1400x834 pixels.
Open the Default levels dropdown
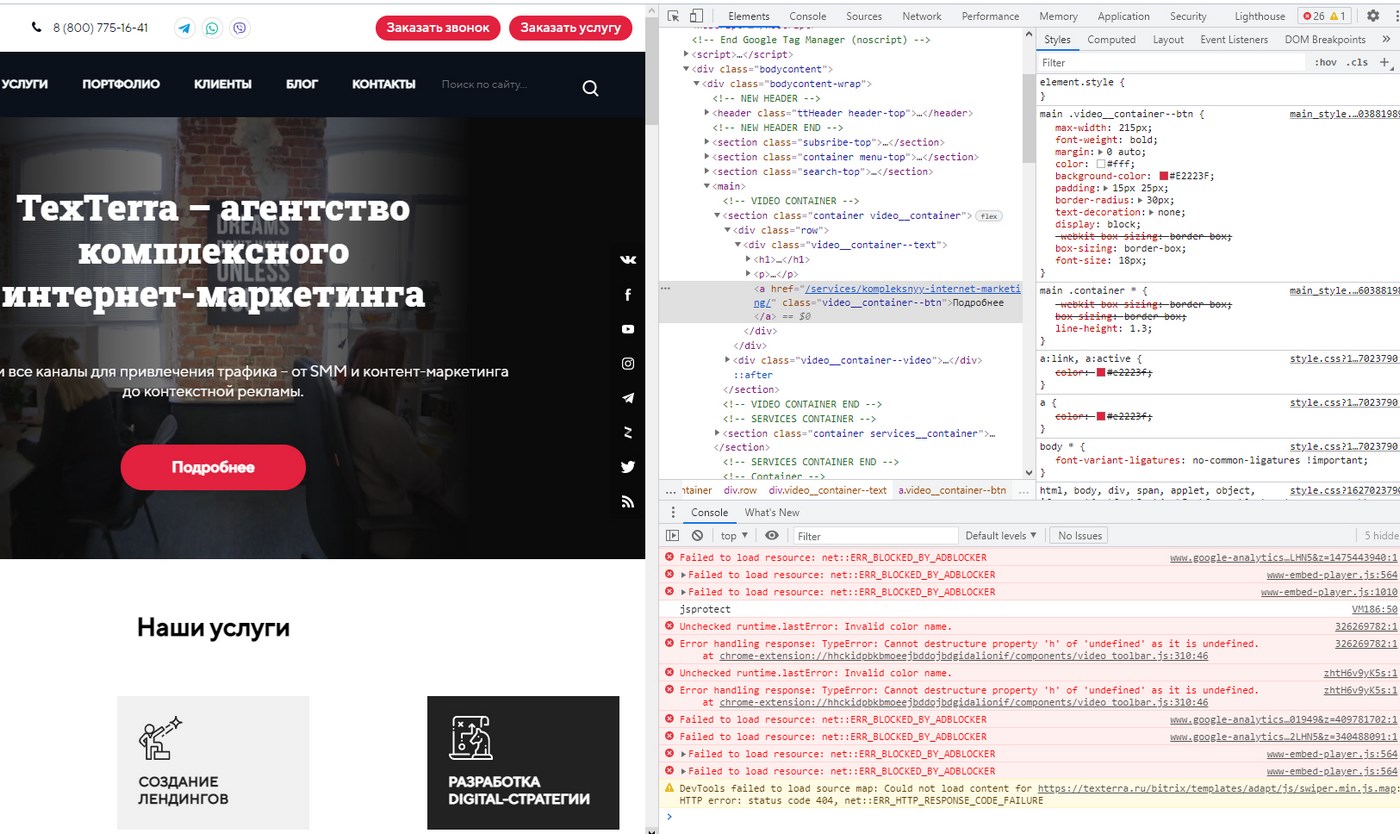[x=1001, y=536]
